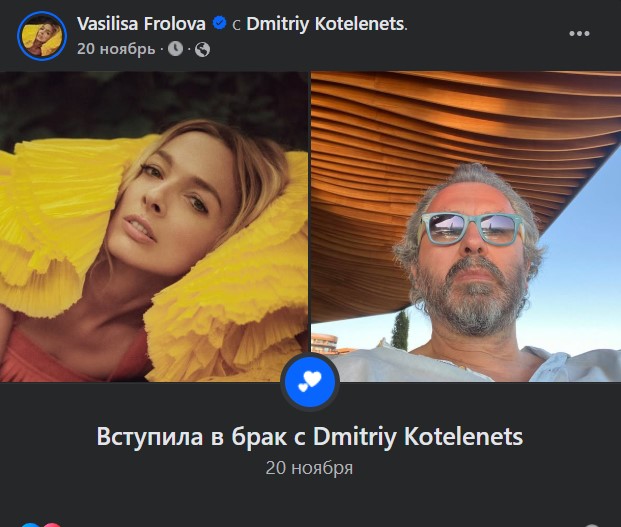
Task: Click the globe public audience icon
Action: [x=202, y=49]
